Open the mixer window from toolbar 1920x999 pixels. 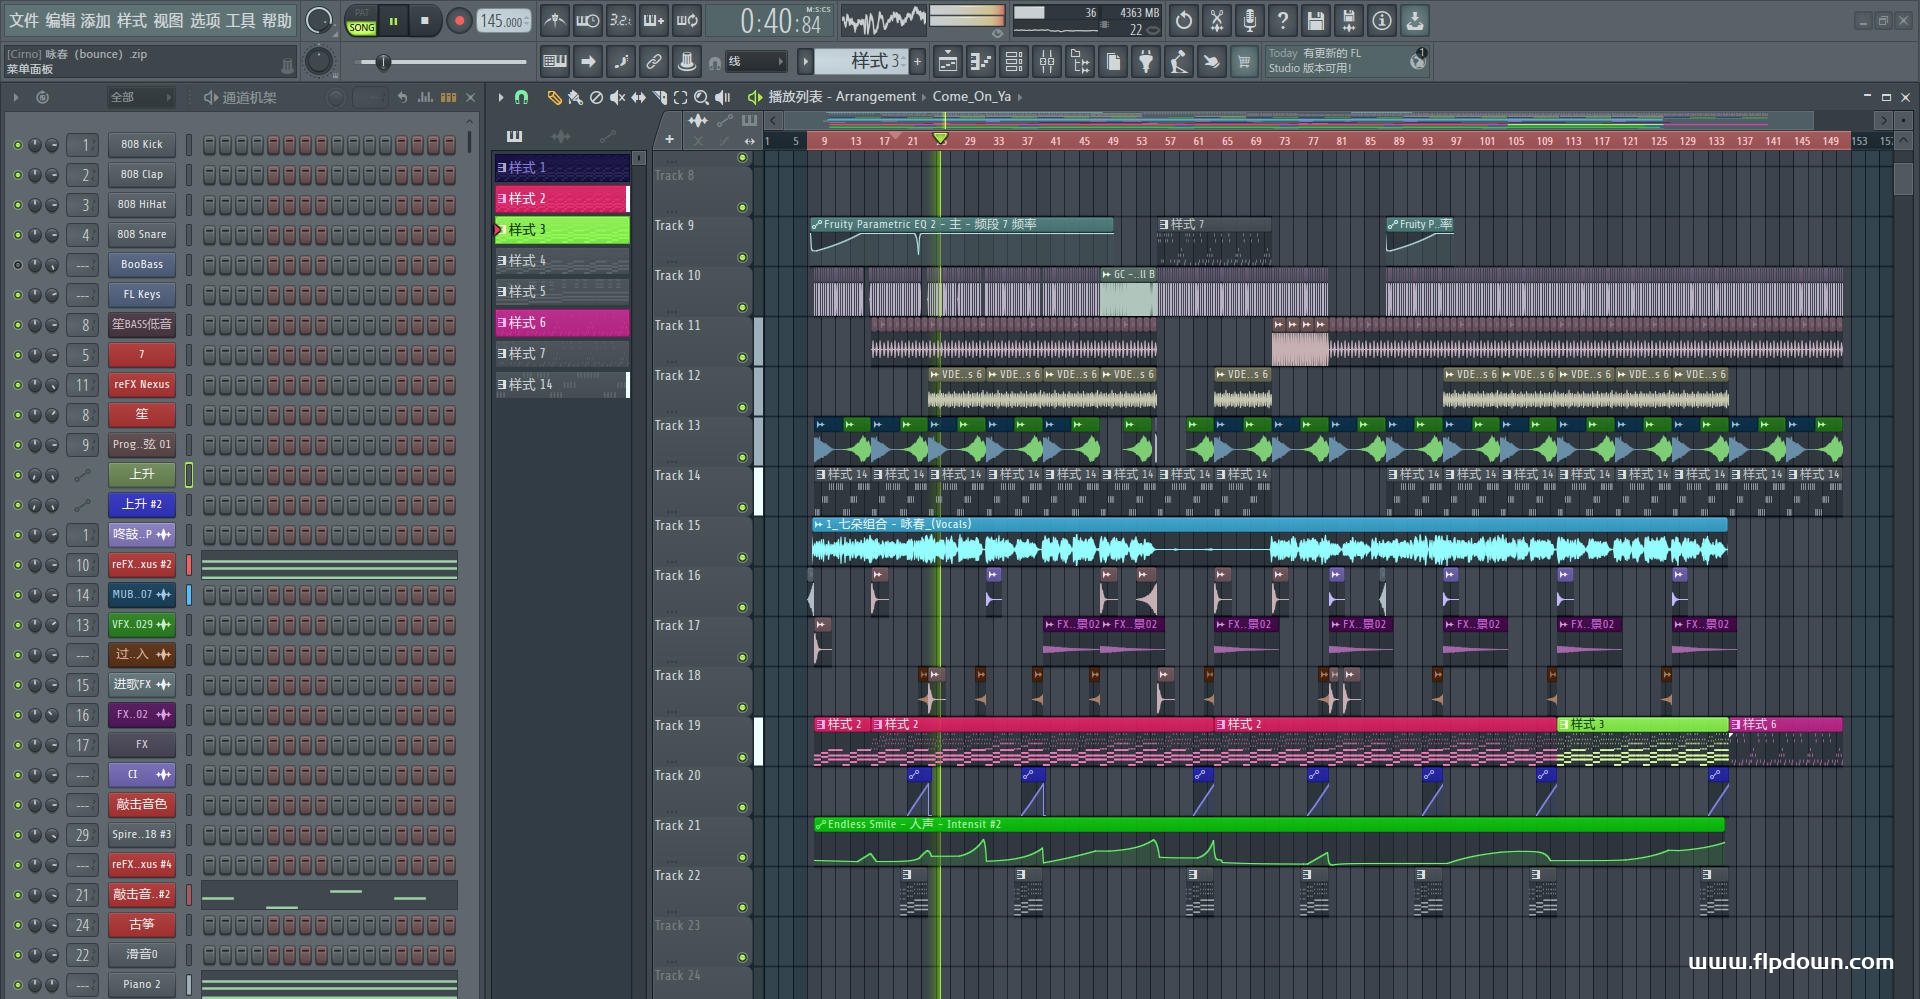pyautogui.click(x=1047, y=62)
